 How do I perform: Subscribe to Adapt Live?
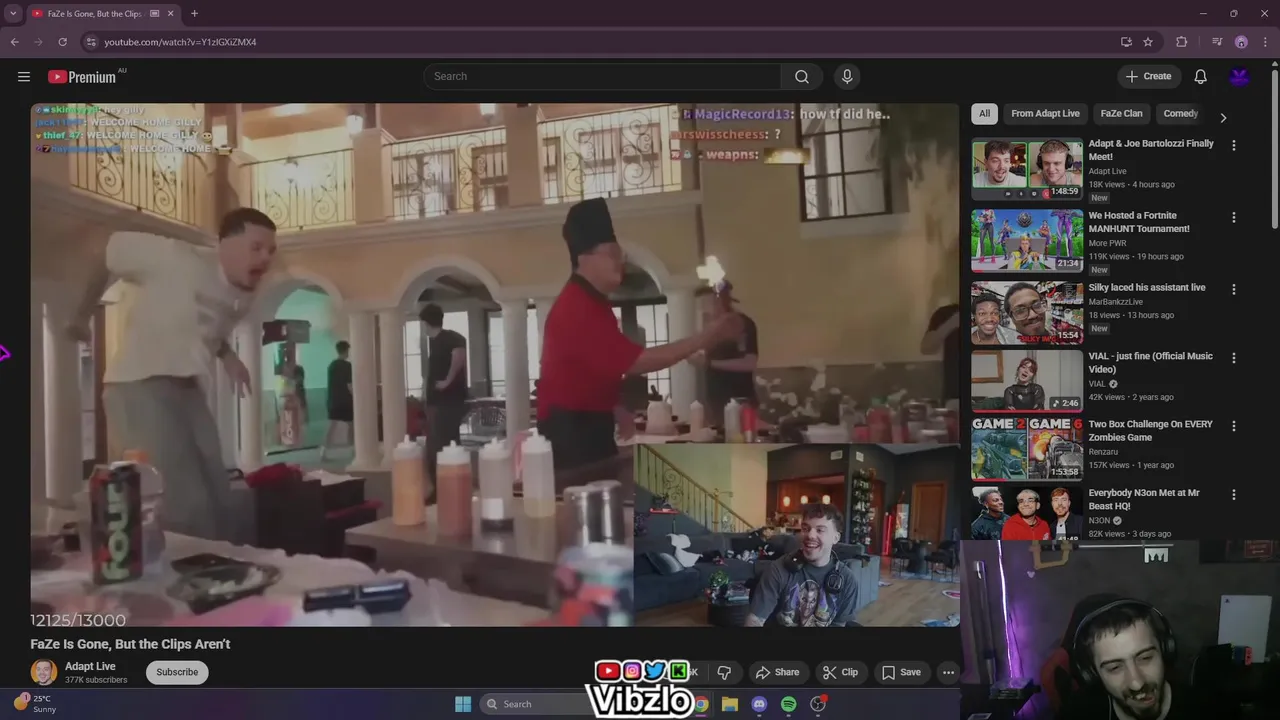[x=177, y=672]
